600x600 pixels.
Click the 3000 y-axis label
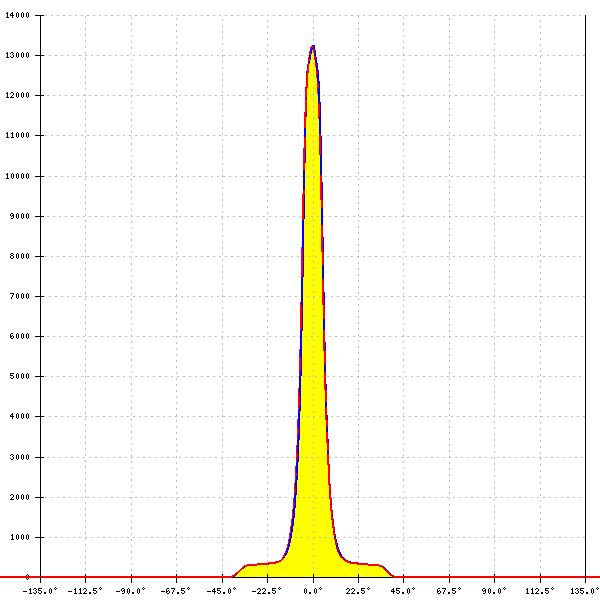(x=20, y=457)
